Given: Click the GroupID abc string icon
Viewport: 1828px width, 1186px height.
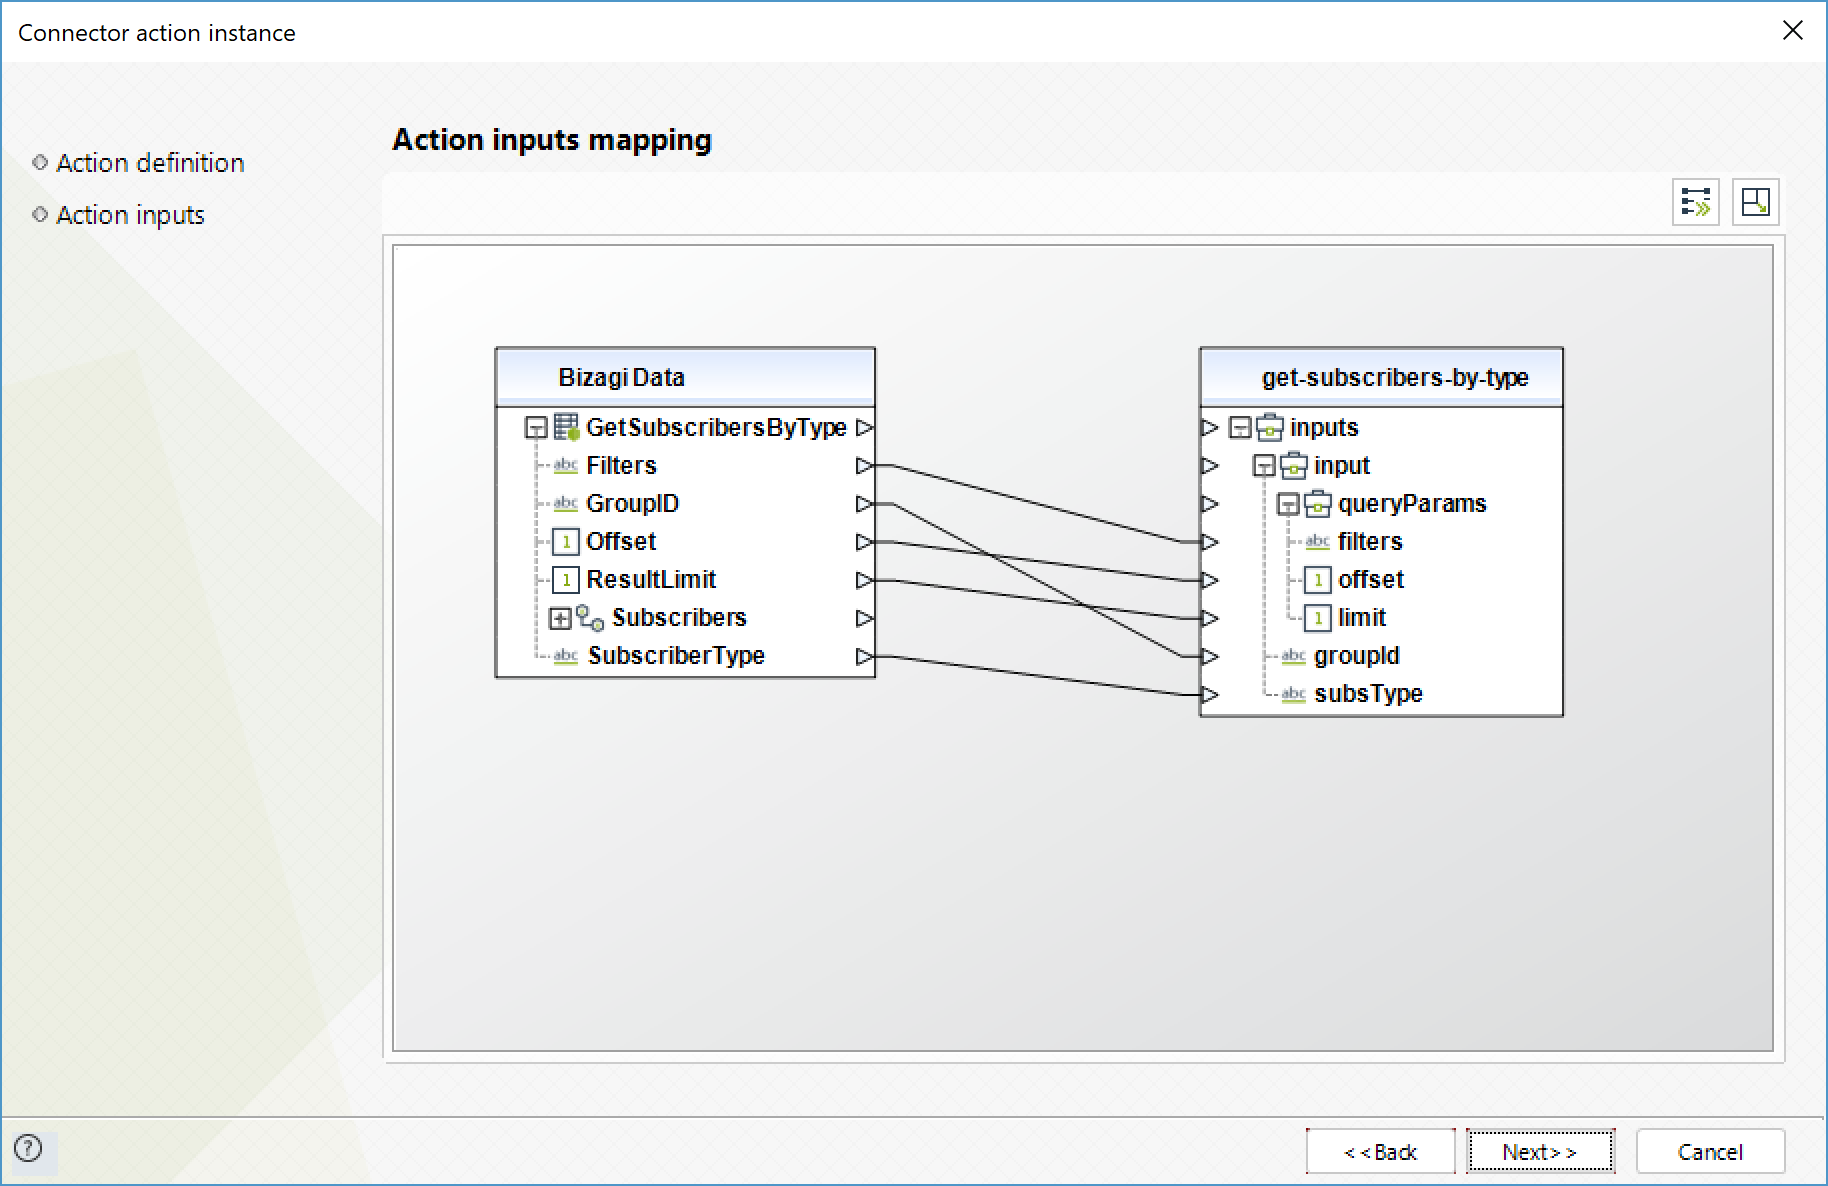Looking at the screenshot, I should tap(566, 504).
